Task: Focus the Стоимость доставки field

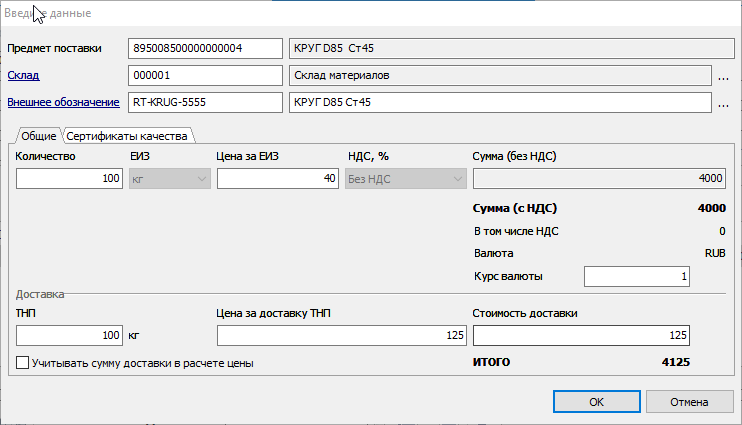Action: (581, 335)
